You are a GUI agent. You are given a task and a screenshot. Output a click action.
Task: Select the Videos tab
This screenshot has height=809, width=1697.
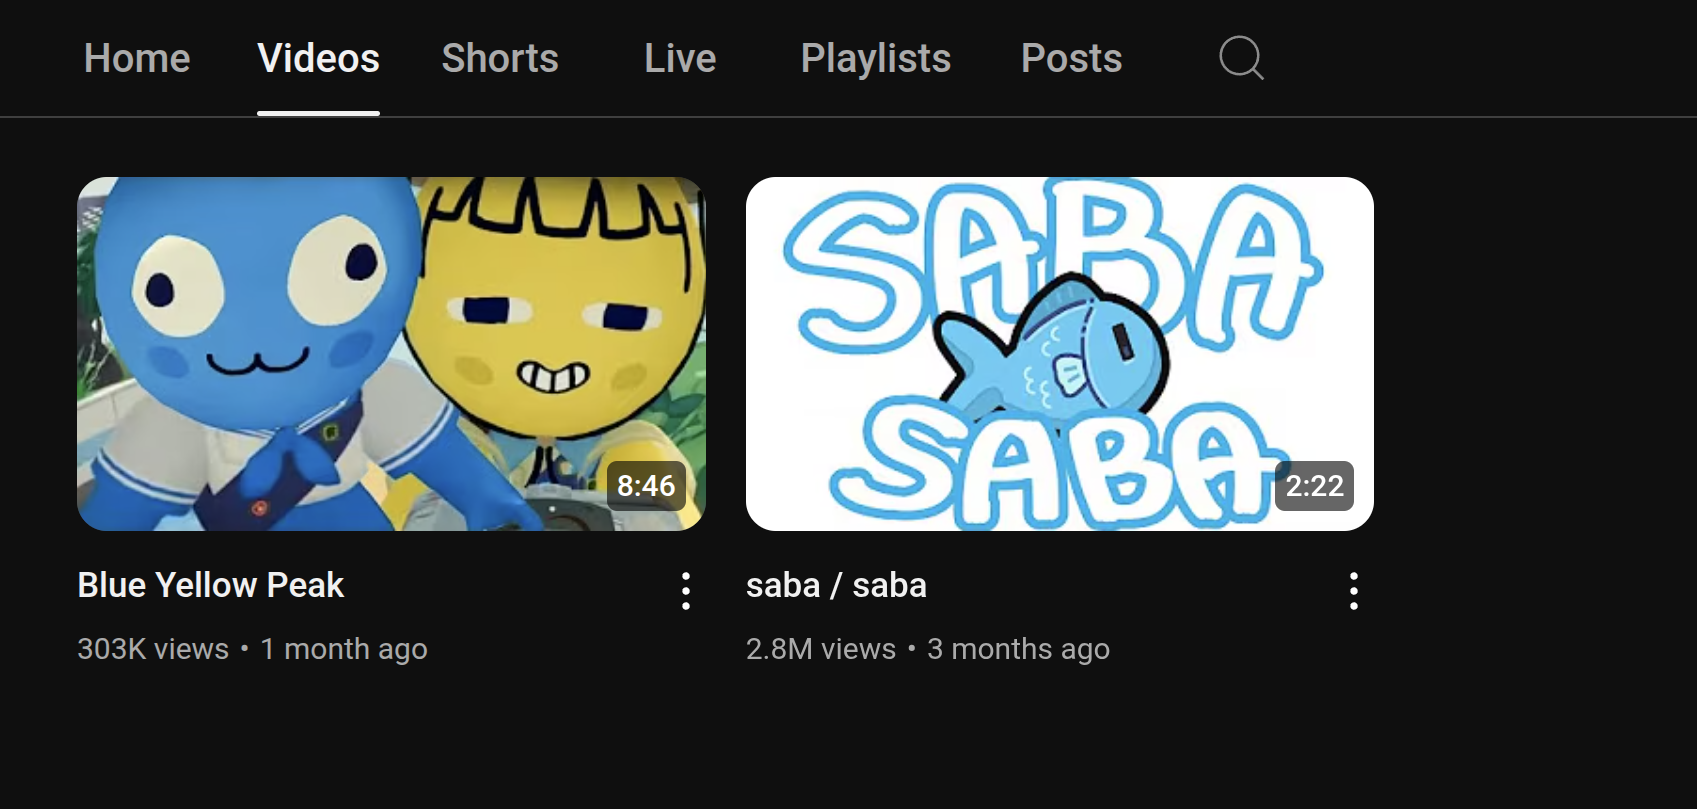click(x=318, y=58)
